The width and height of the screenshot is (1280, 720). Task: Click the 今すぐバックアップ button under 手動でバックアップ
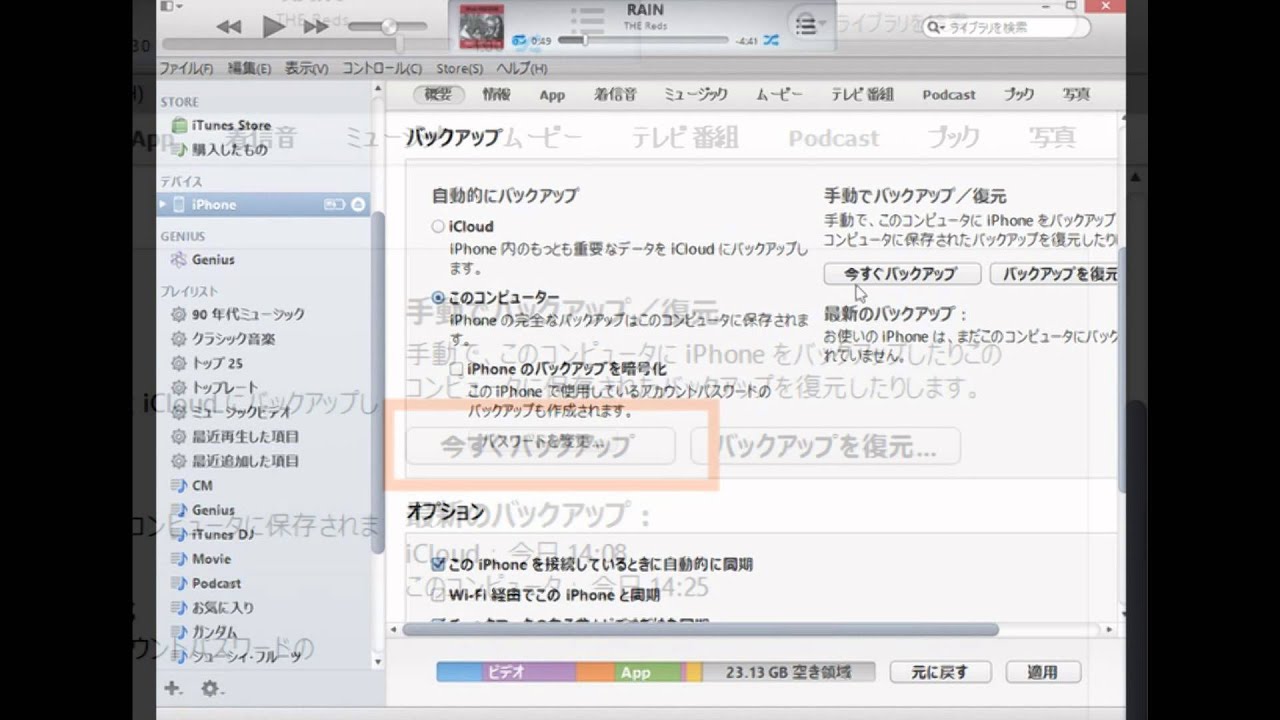coord(900,273)
